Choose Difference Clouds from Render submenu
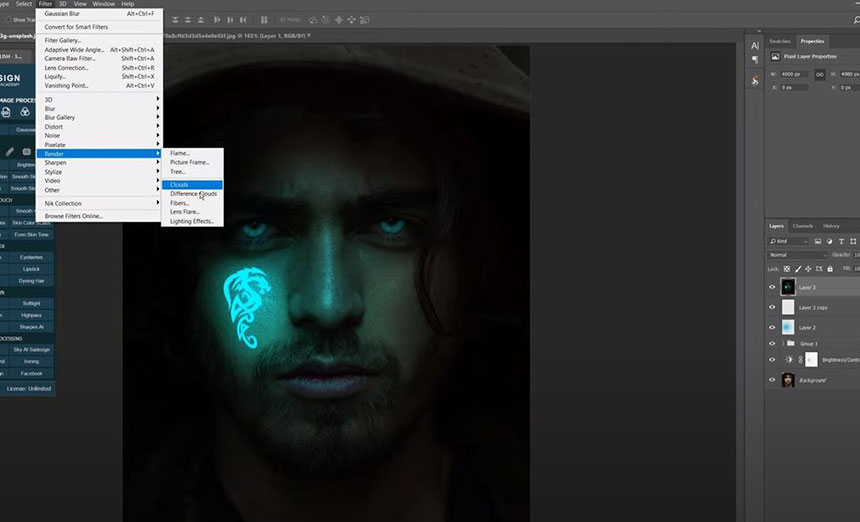Viewport: 860px width, 522px height. tap(193, 194)
